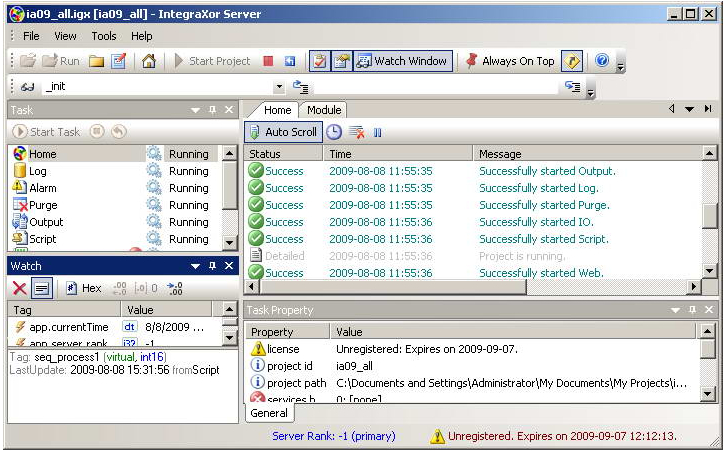This screenshot has height=451, width=725.
Task: Click the blue help question mark icon
Action: point(602,61)
